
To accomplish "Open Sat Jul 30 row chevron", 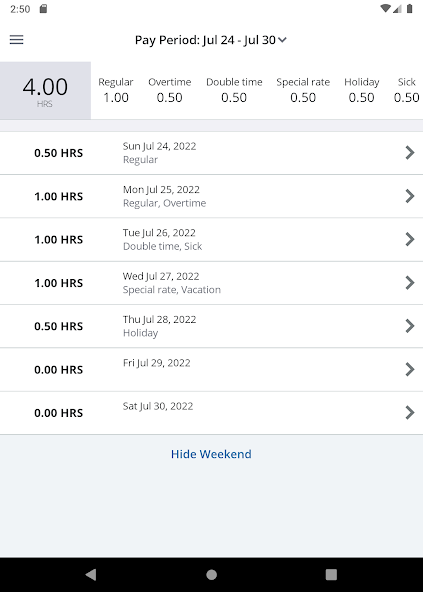I will [x=410, y=413].
